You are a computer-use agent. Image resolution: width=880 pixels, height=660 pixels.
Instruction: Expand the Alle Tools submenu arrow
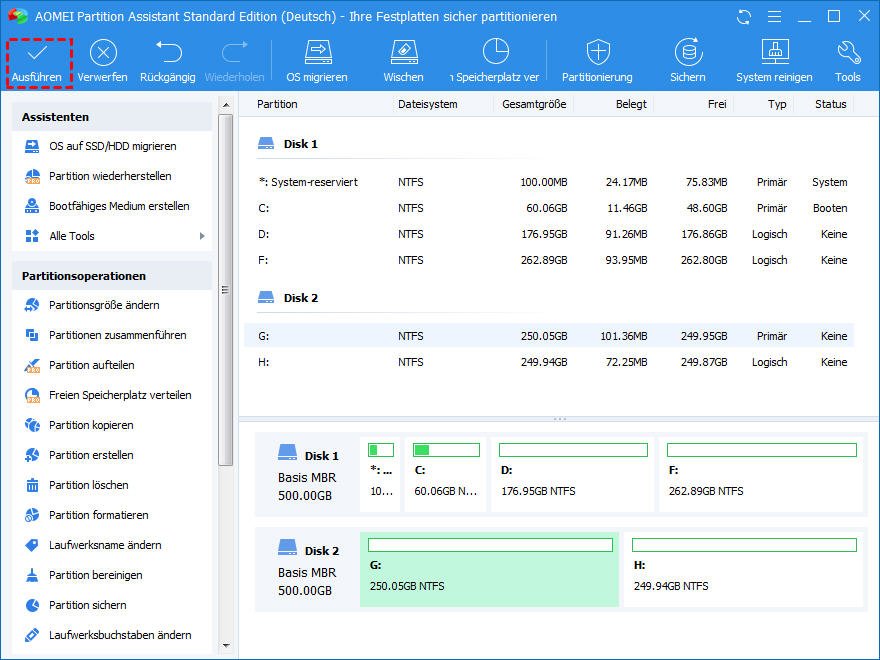click(202, 236)
